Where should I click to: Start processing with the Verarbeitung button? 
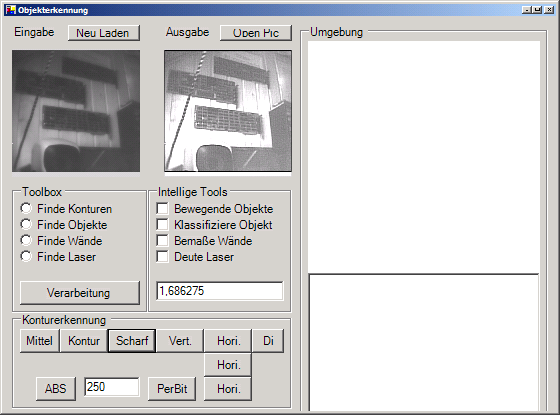80,293
